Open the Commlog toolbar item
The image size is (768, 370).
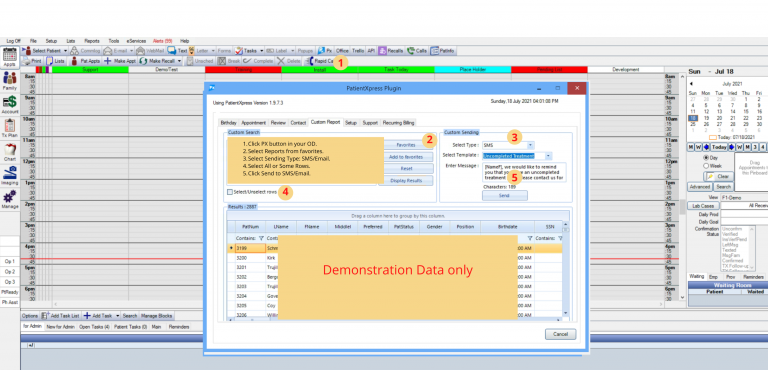pyautogui.click(x=85, y=50)
